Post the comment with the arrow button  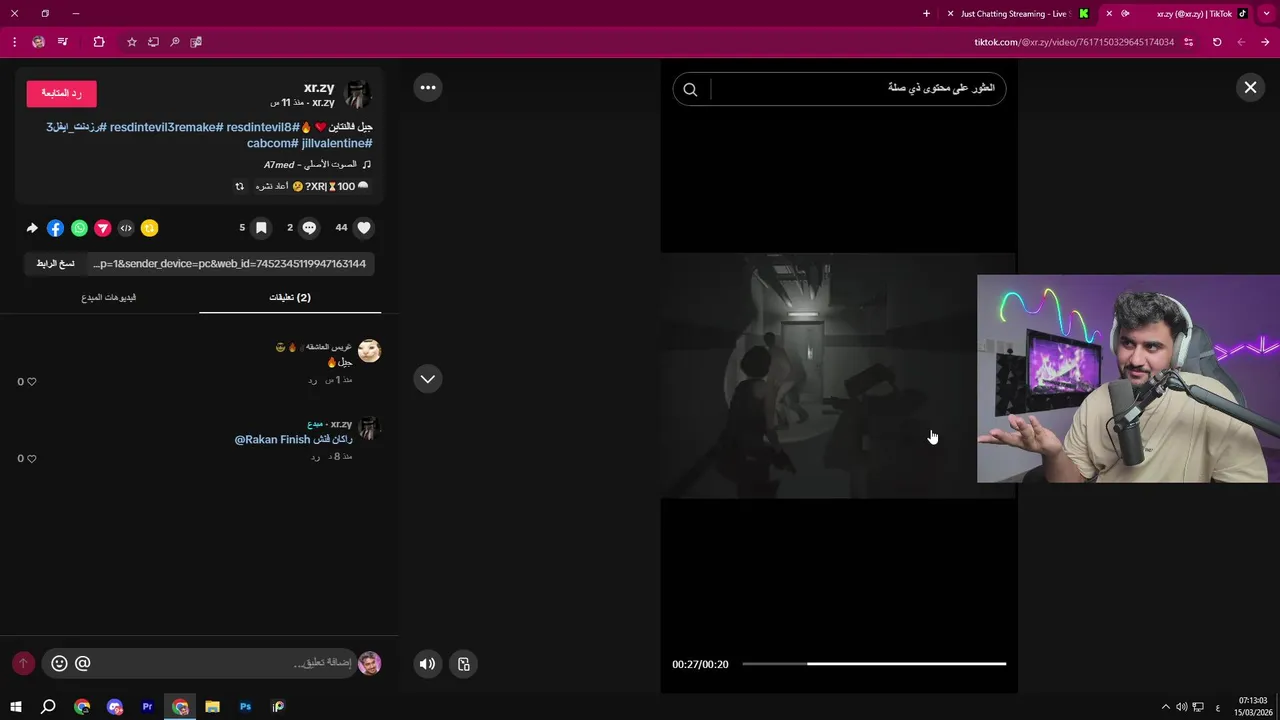[x=23, y=663]
